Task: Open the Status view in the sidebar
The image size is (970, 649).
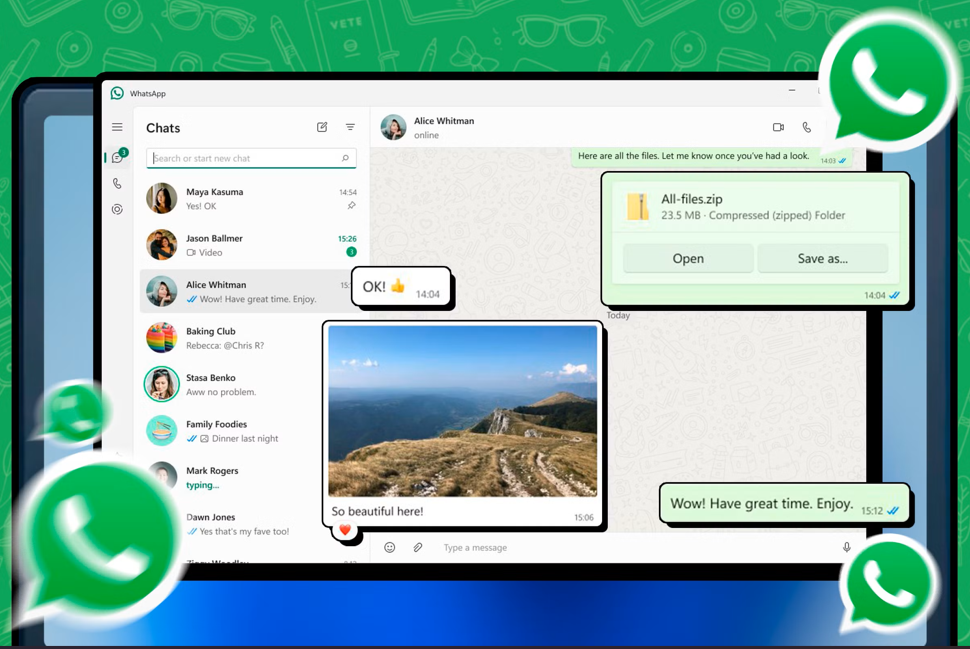Action: tap(117, 208)
